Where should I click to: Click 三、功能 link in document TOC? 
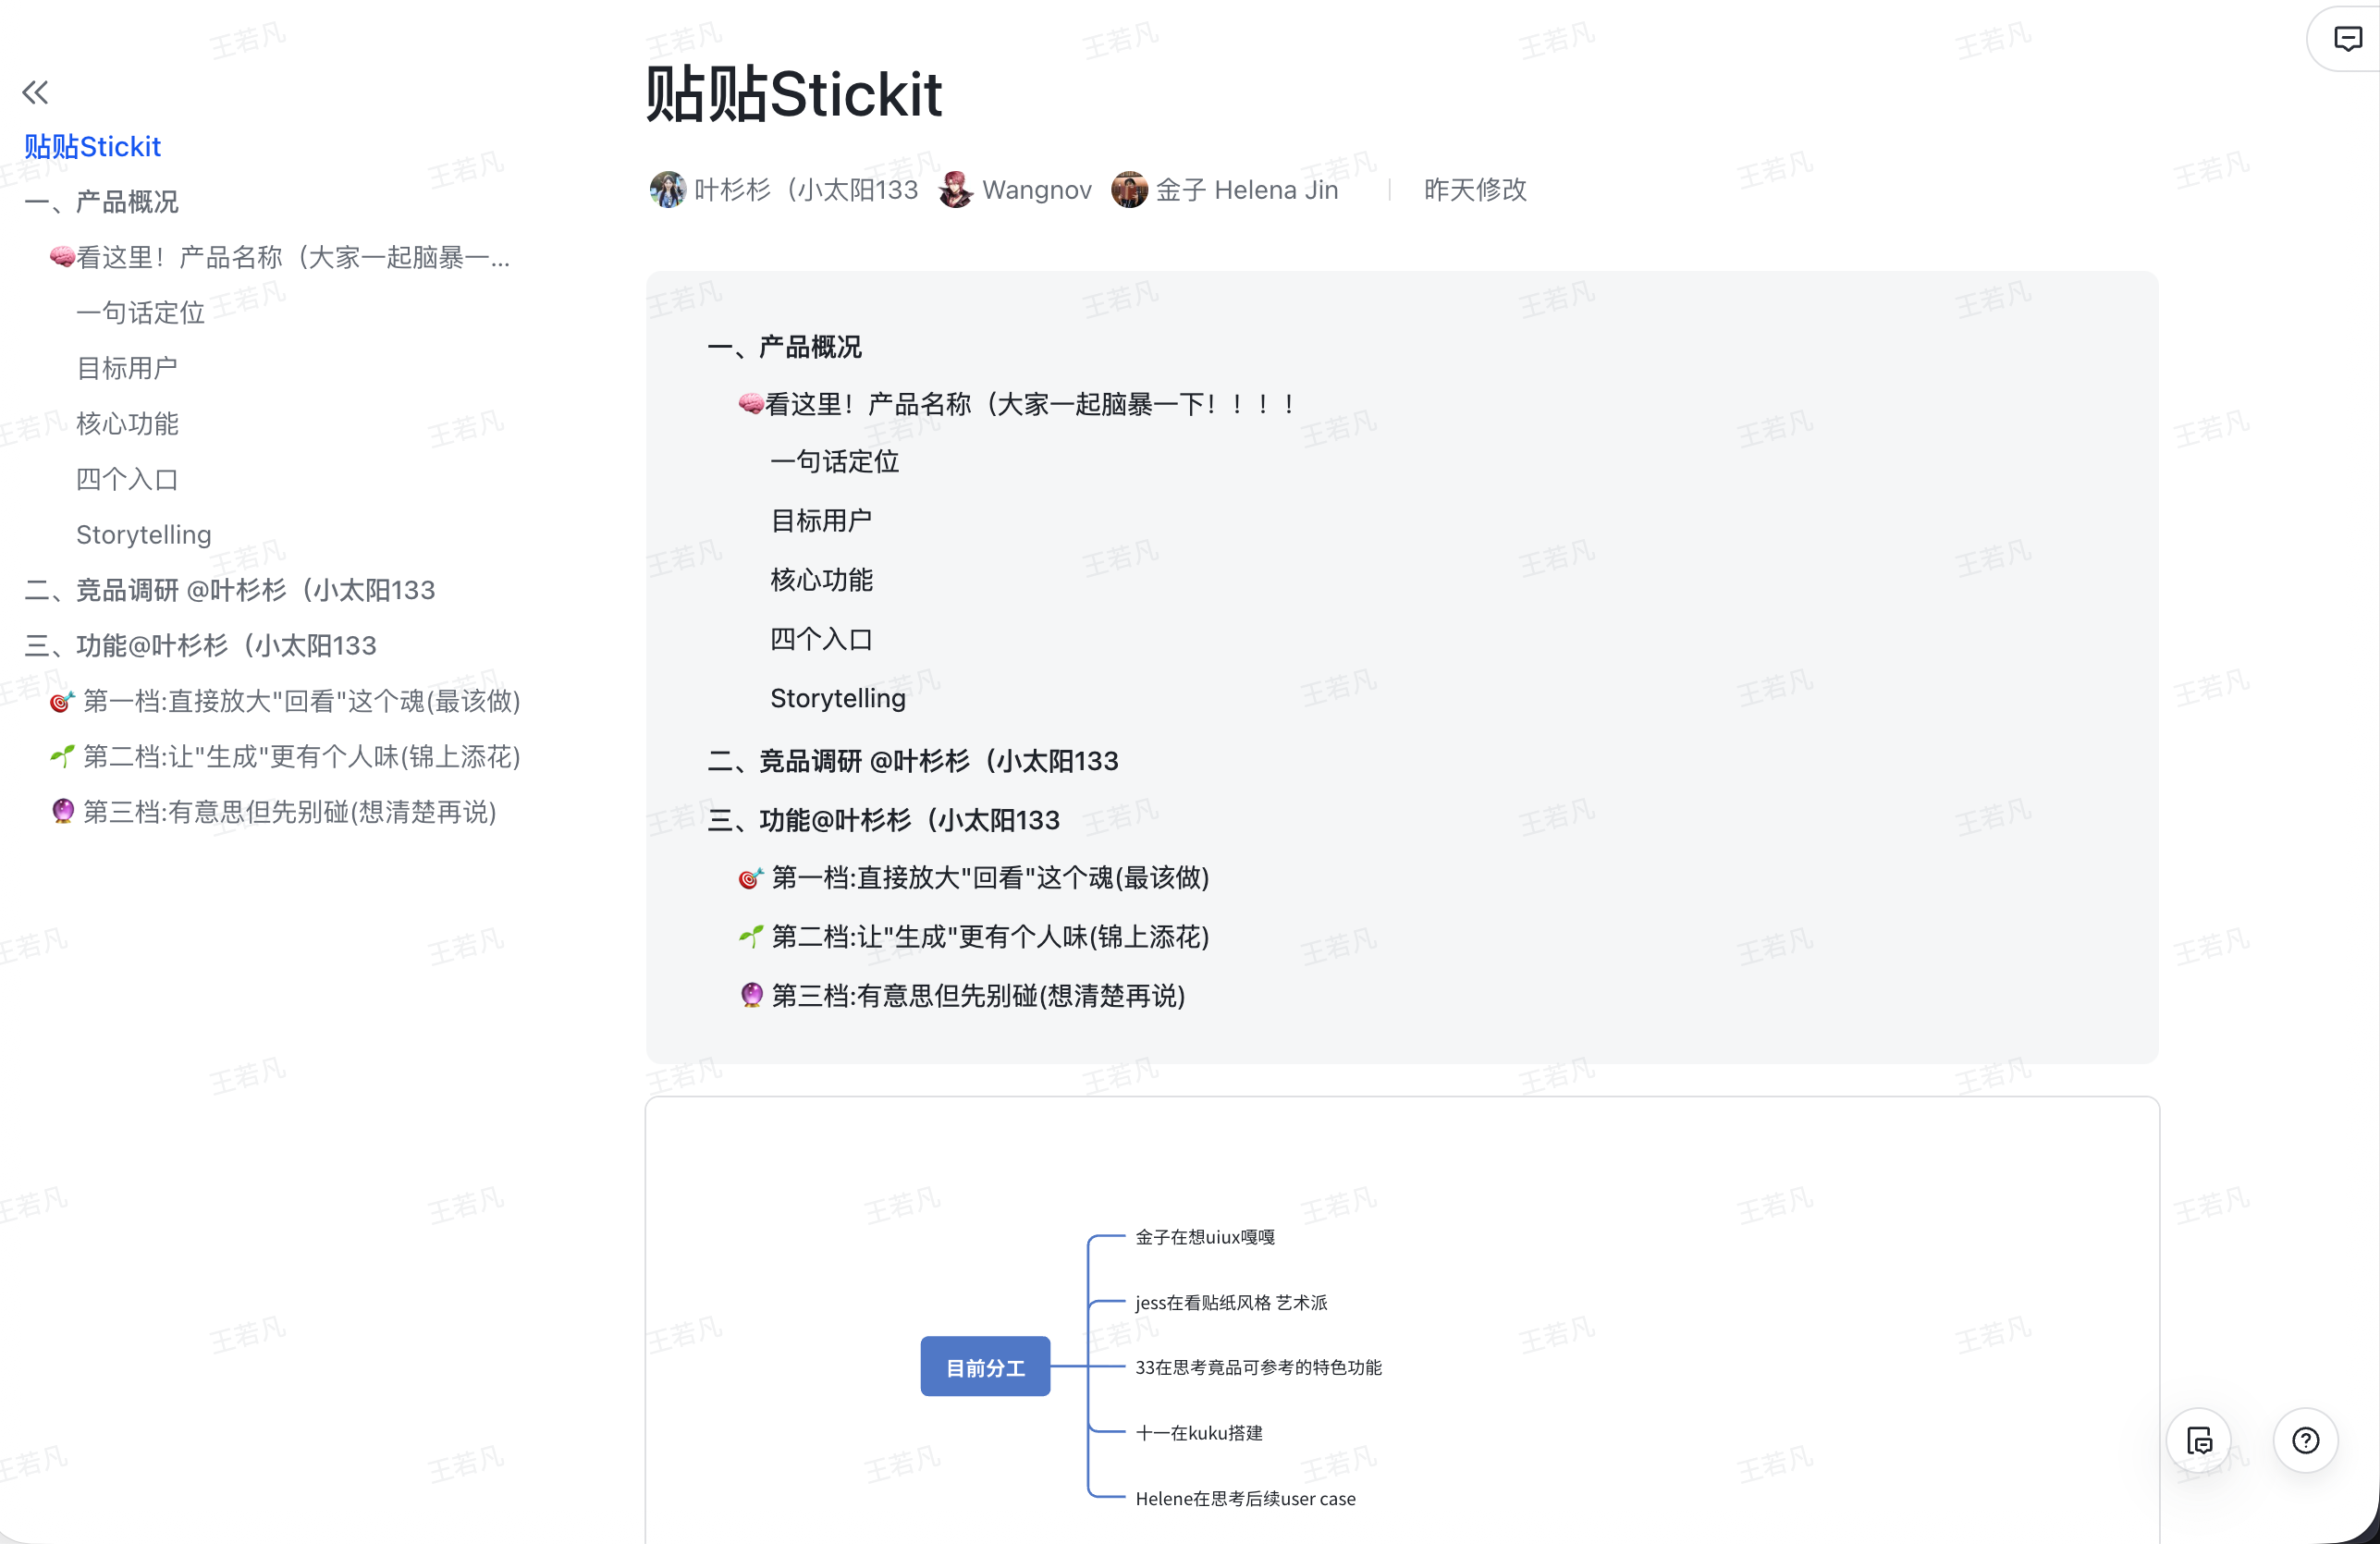884,820
